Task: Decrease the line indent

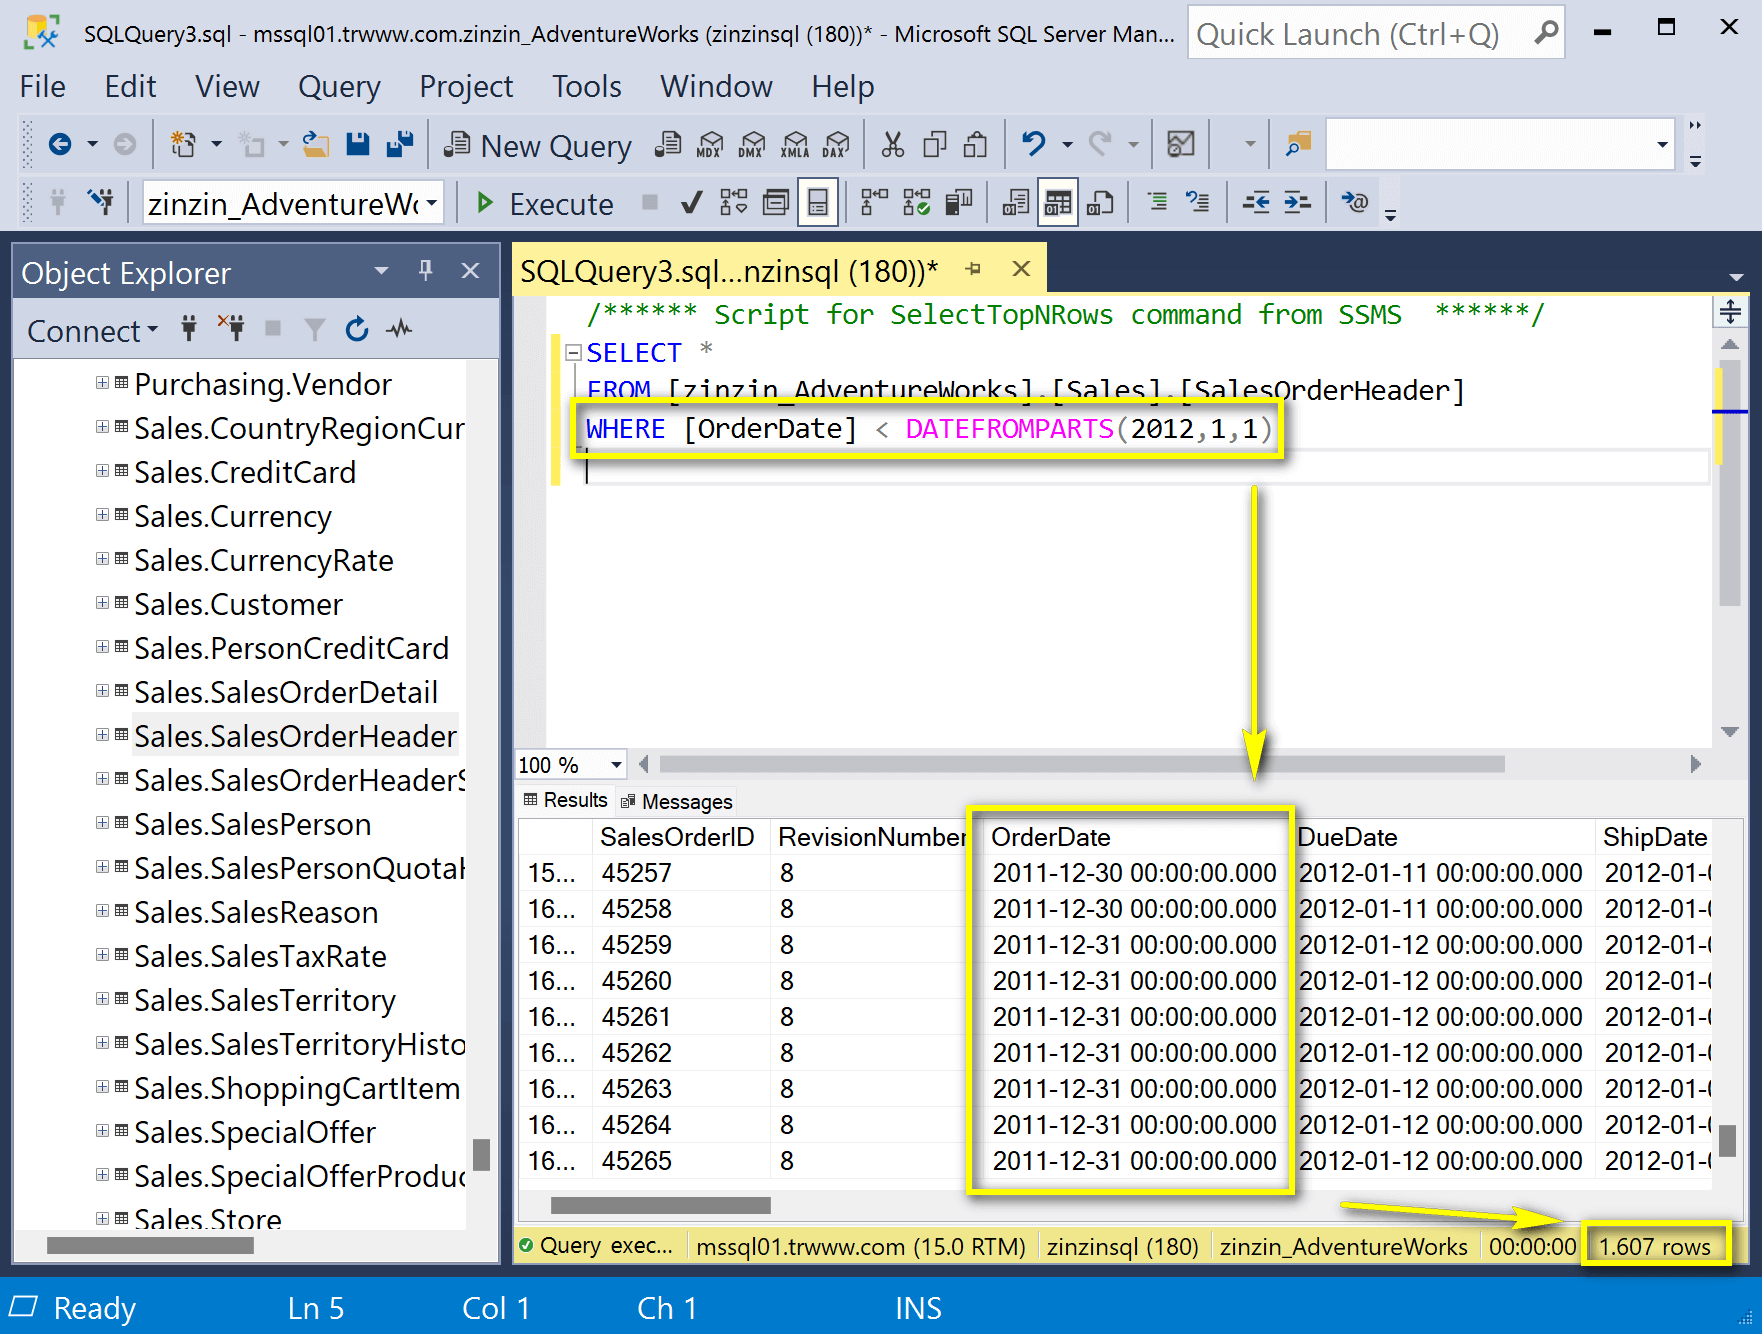Action: [x=1256, y=203]
